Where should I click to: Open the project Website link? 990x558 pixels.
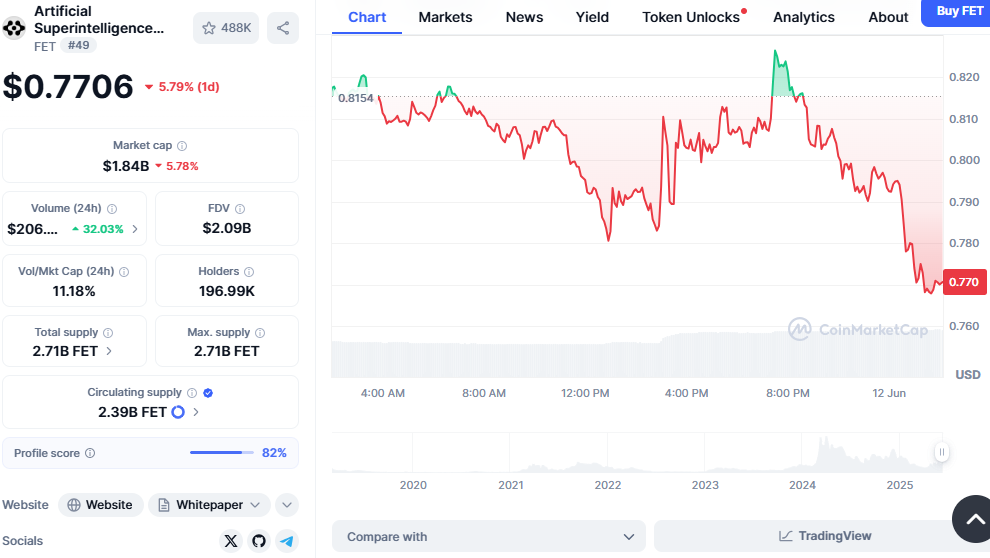point(100,505)
